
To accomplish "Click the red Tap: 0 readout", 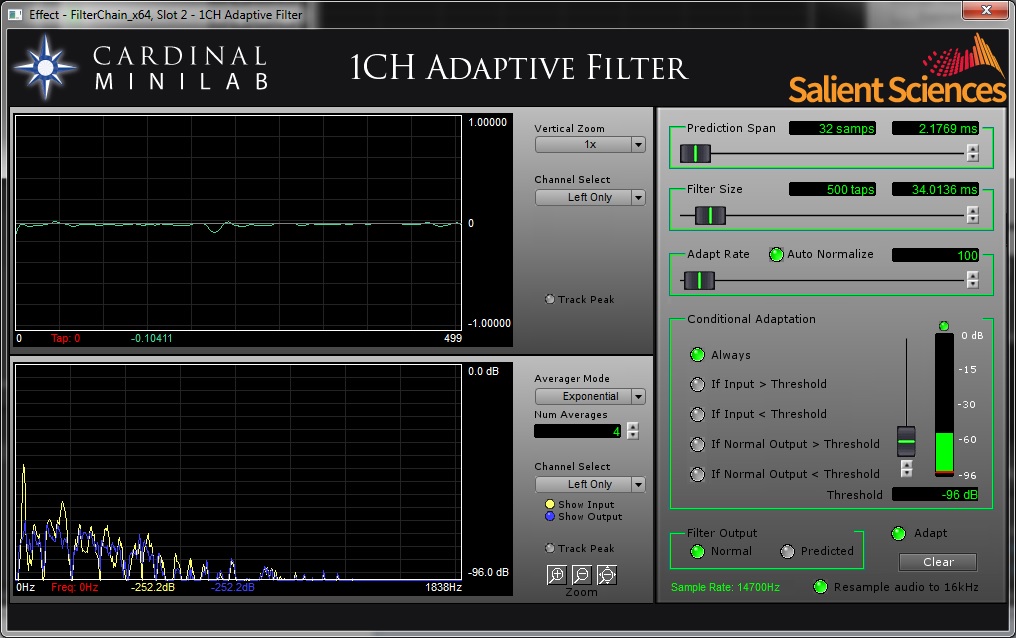I will tap(65, 338).
